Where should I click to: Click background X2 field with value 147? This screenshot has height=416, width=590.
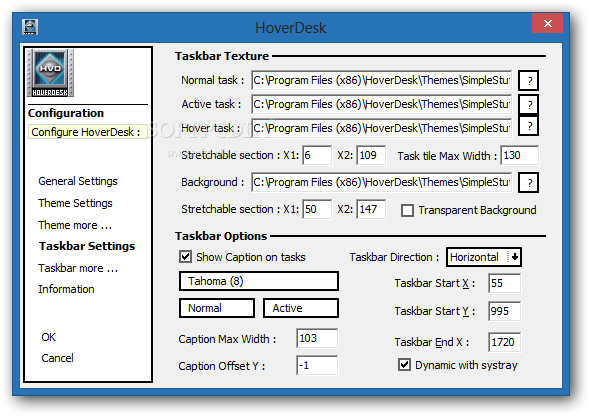371,209
